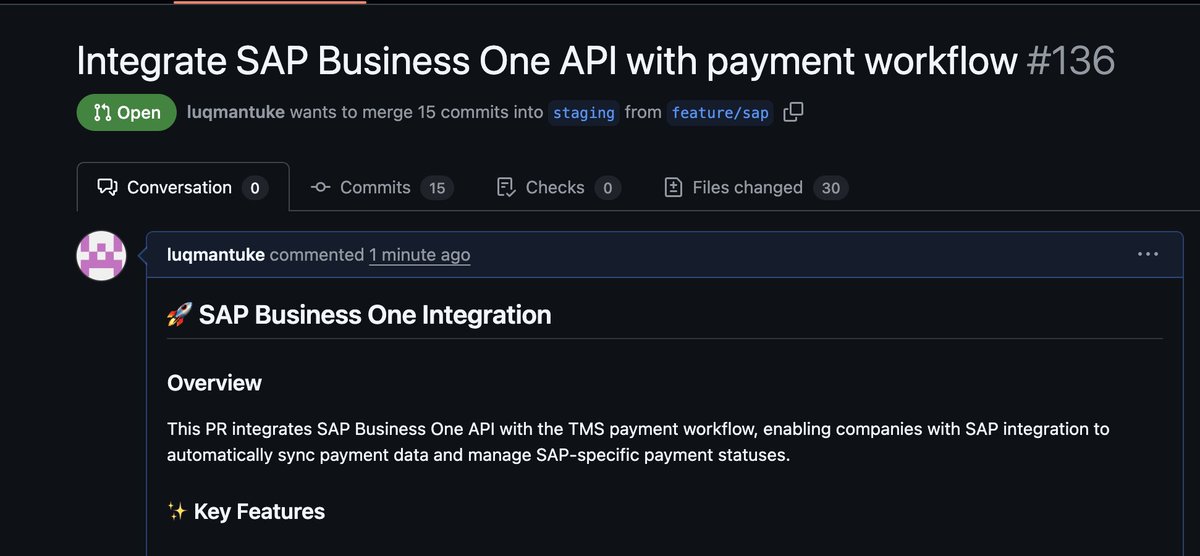Click the luqmantuke avatar image
This screenshot has height=556, width=1200.
[x=101, y=255]
